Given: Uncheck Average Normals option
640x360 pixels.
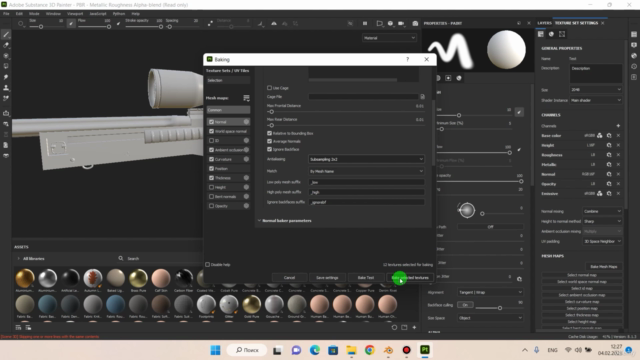Looking at the screenshot, I should click(269, 141).
